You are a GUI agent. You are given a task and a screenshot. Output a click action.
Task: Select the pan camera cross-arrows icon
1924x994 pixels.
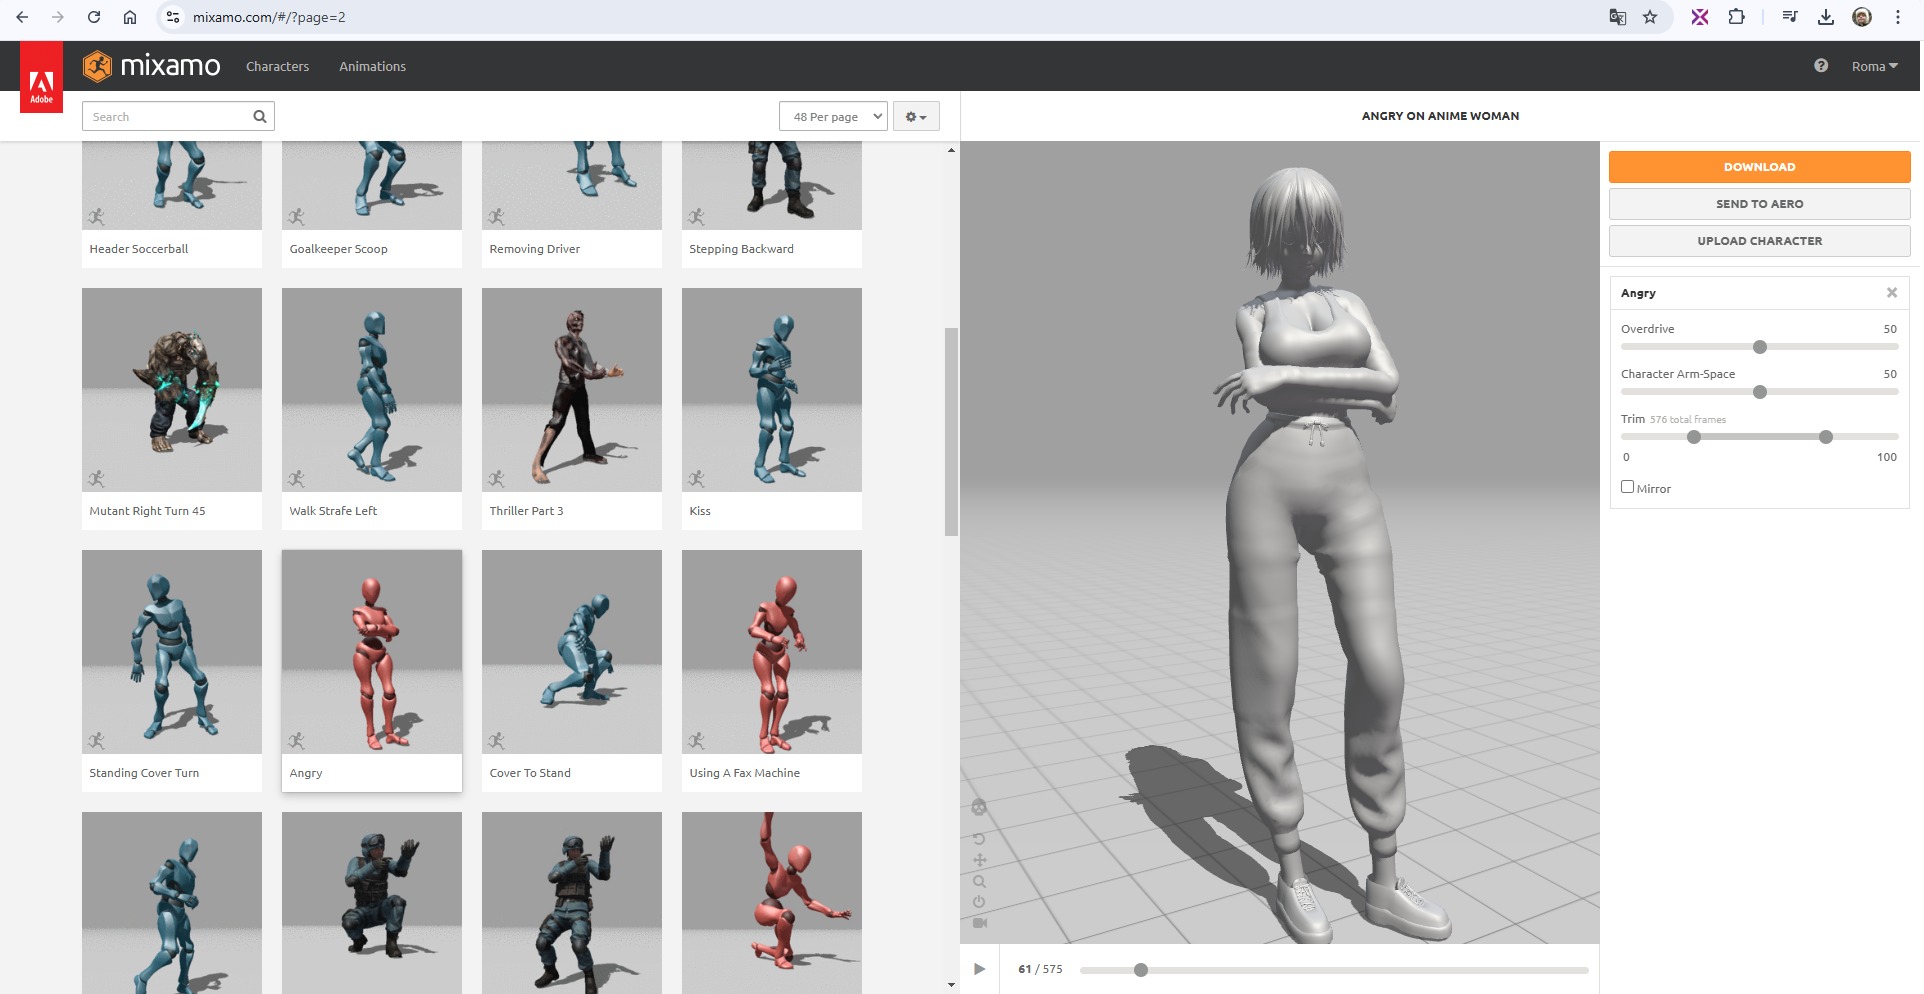pyautogui.click(x=979, y=860)
